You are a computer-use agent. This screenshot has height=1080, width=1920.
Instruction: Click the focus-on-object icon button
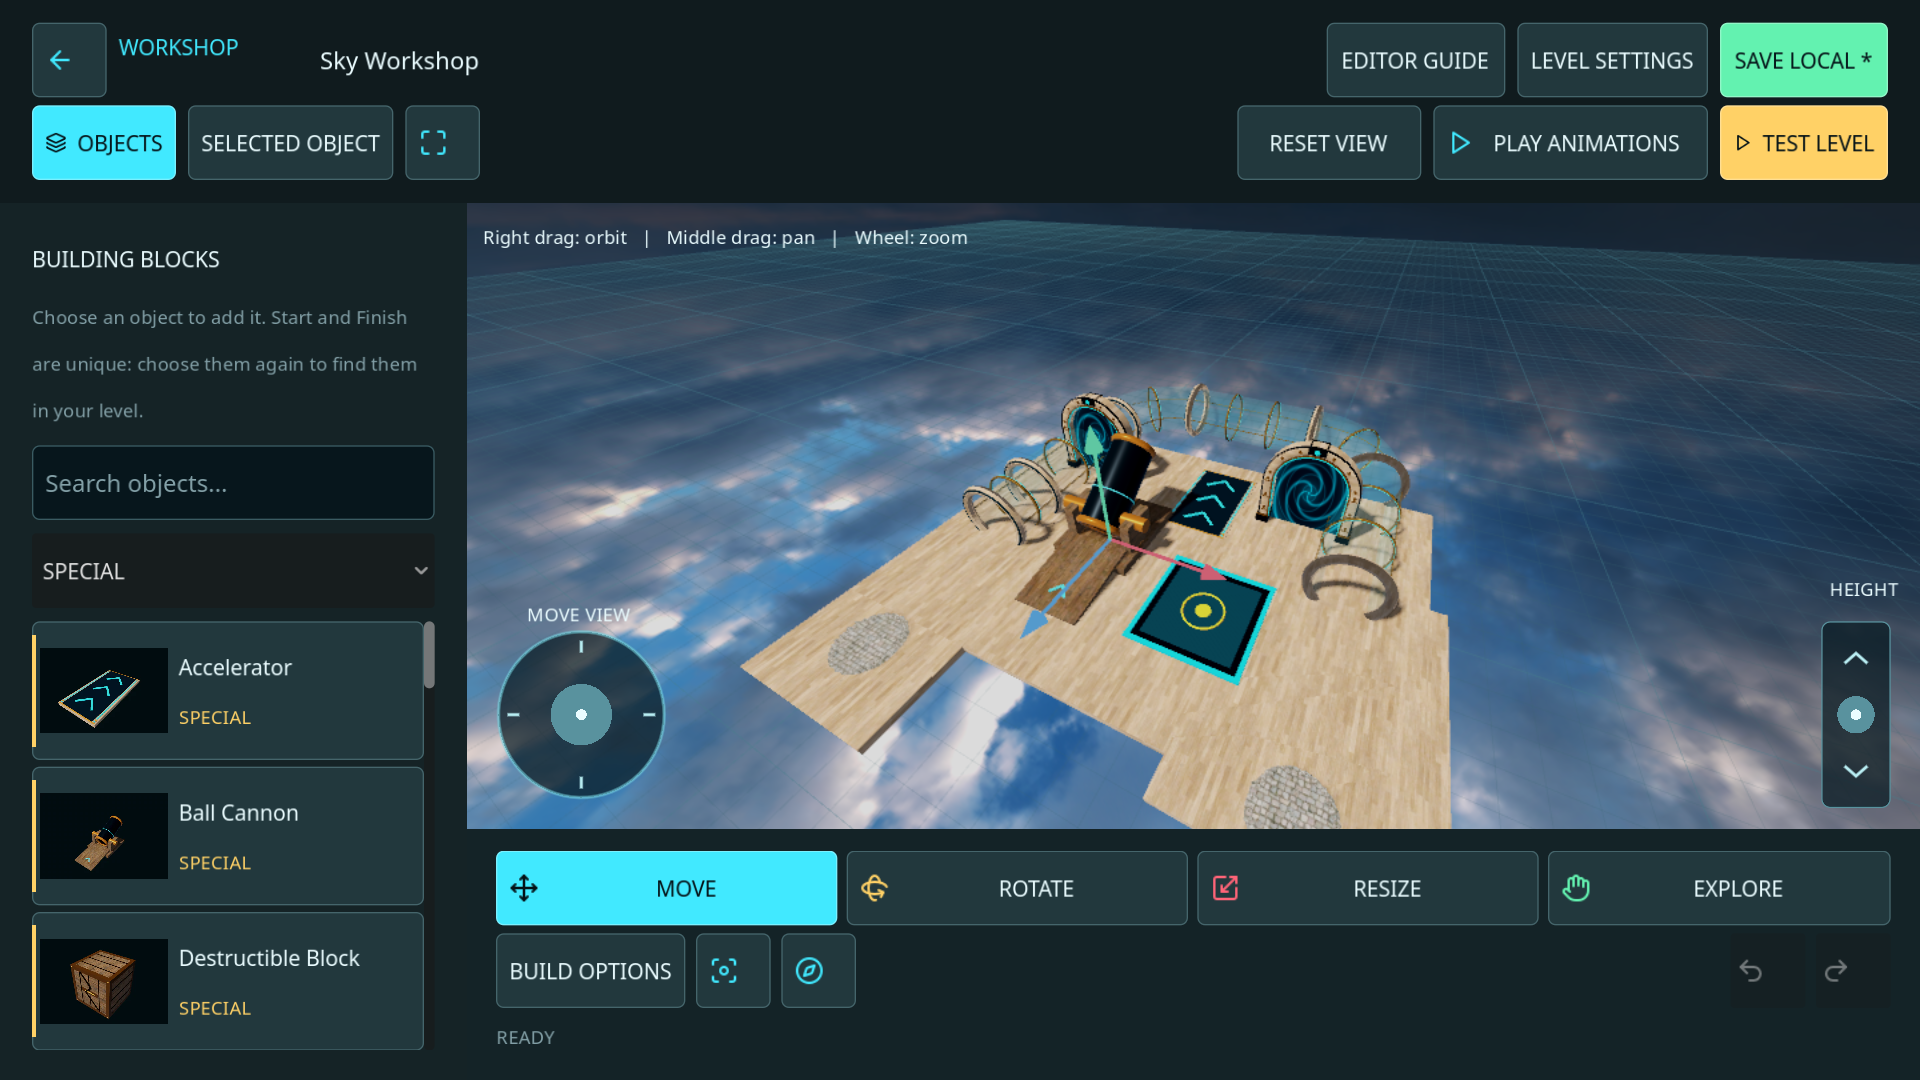point(733,971)
